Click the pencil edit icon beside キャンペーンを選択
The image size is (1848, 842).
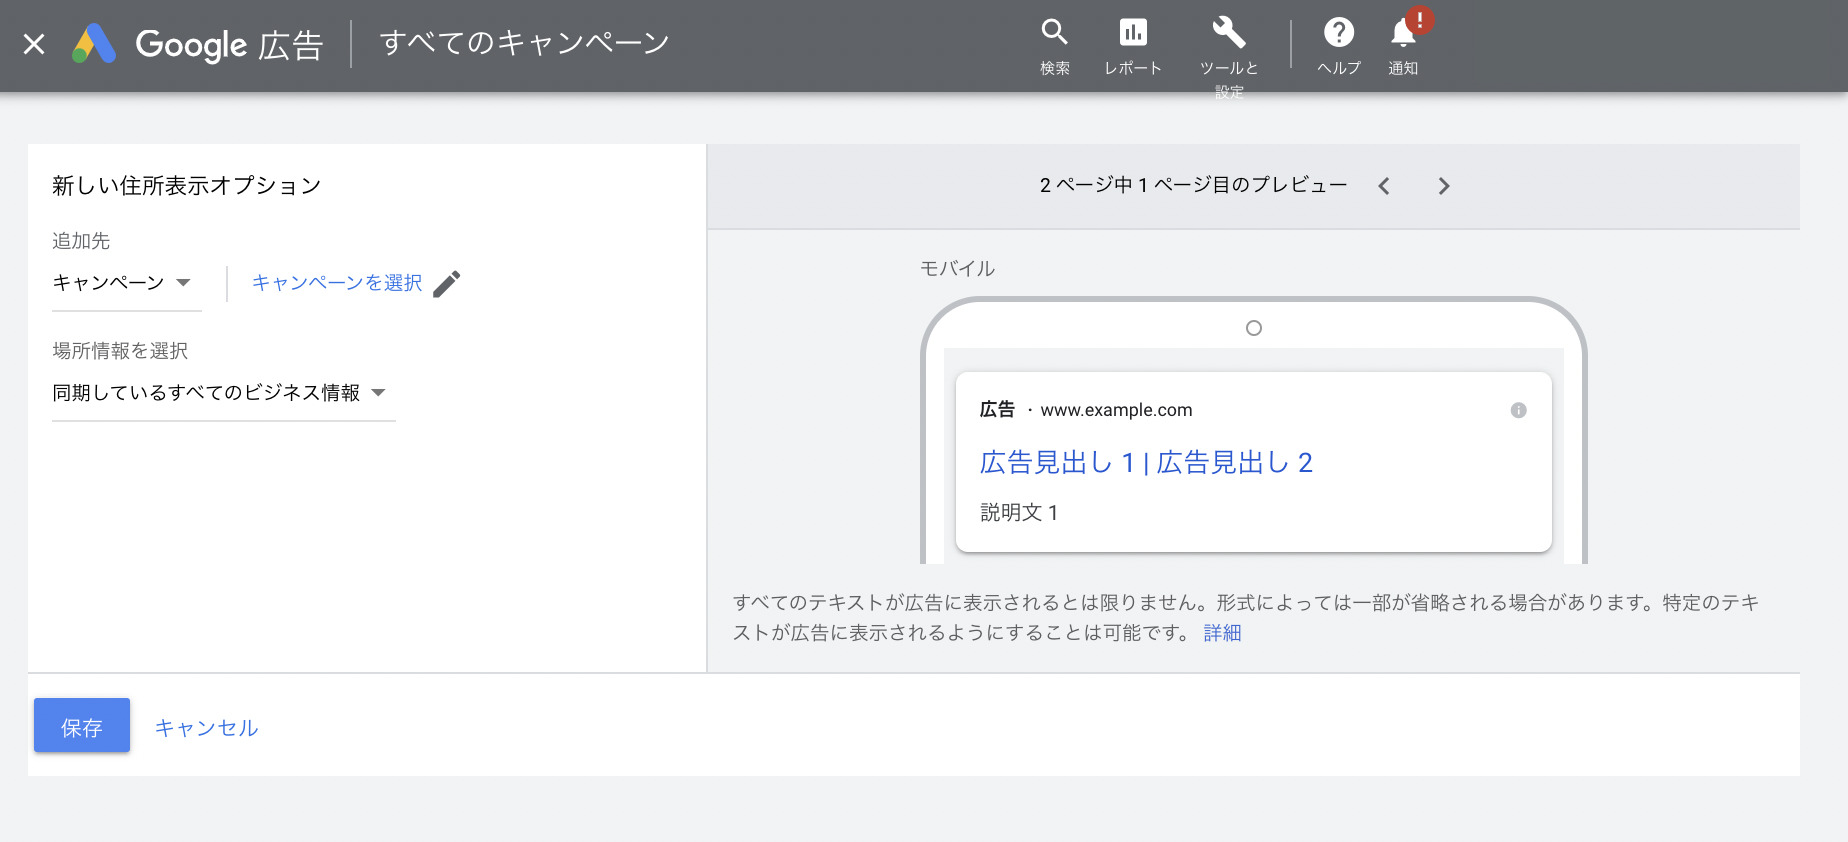[x=447, y=284]
